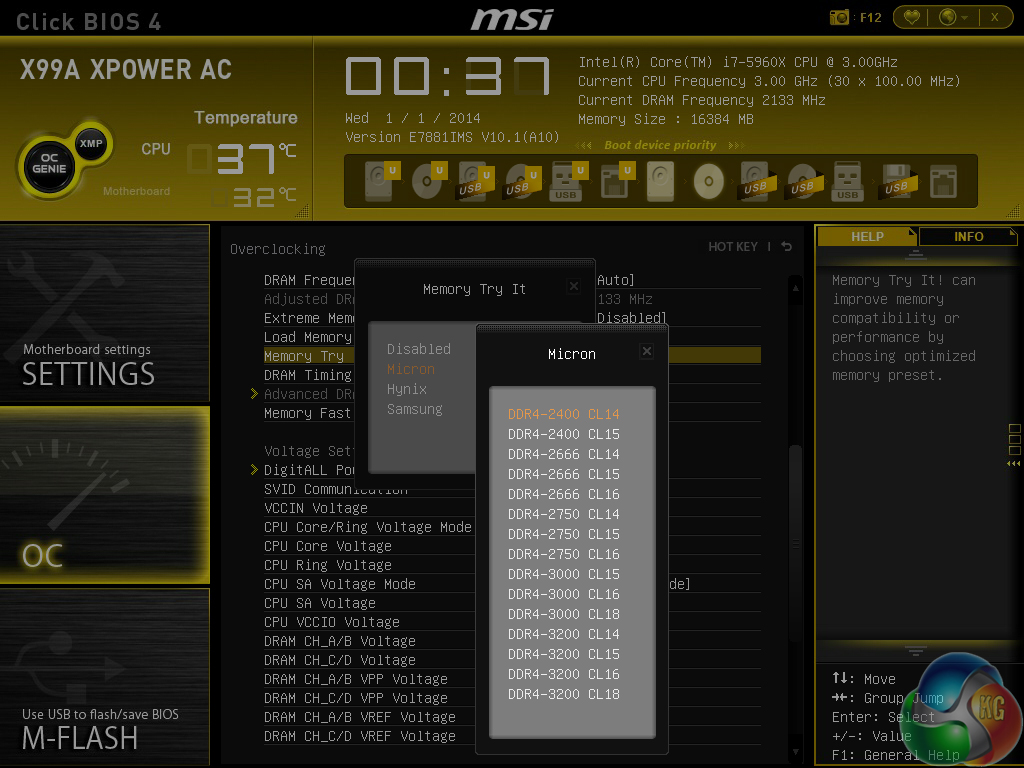Screen dimensions: 1024x768
Task: Choose Hynix in Memory Try It list
Action: coord(406,389)
